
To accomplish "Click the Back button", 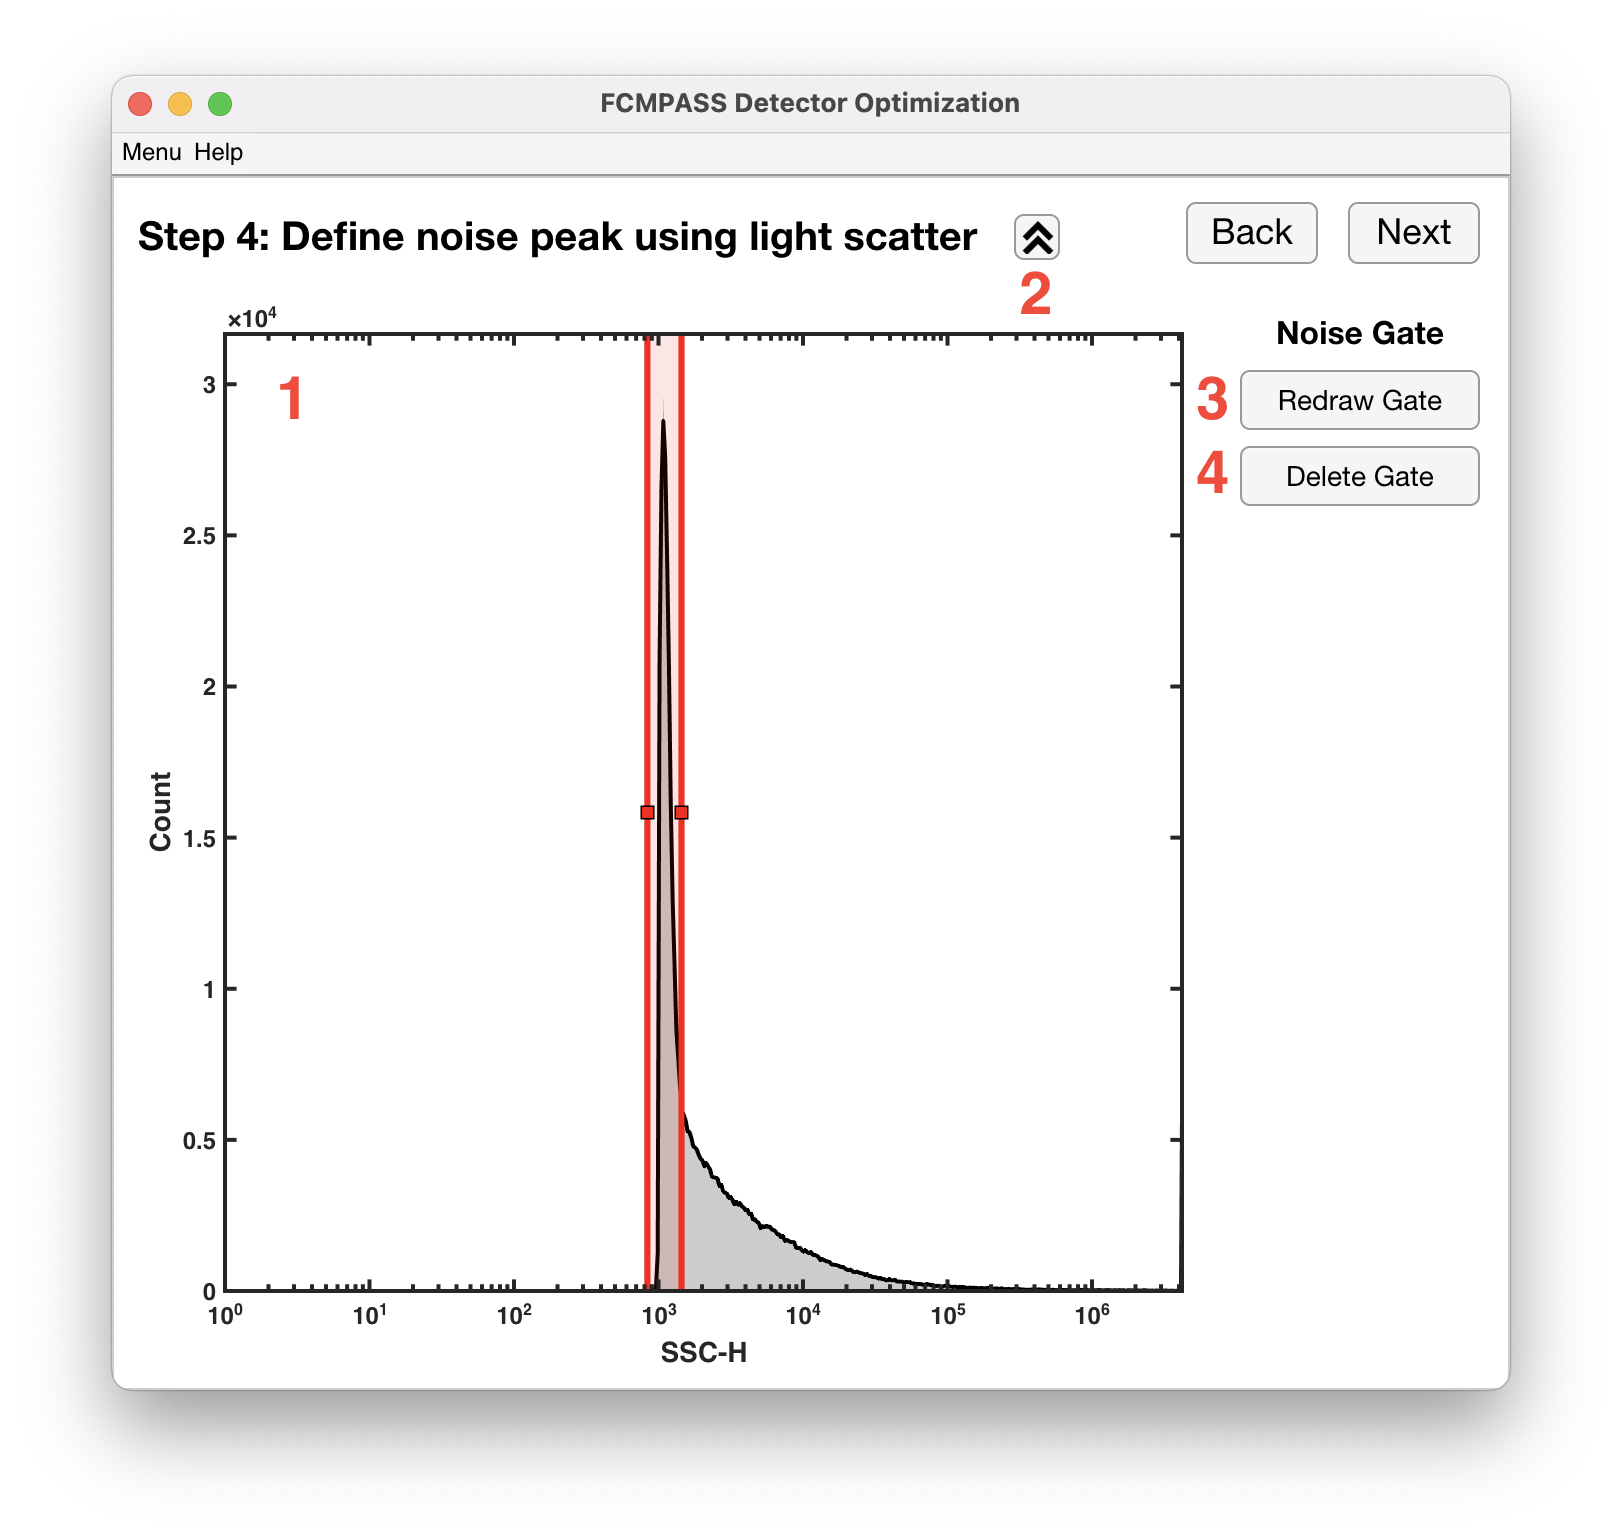I will [x=1251, y=233].
